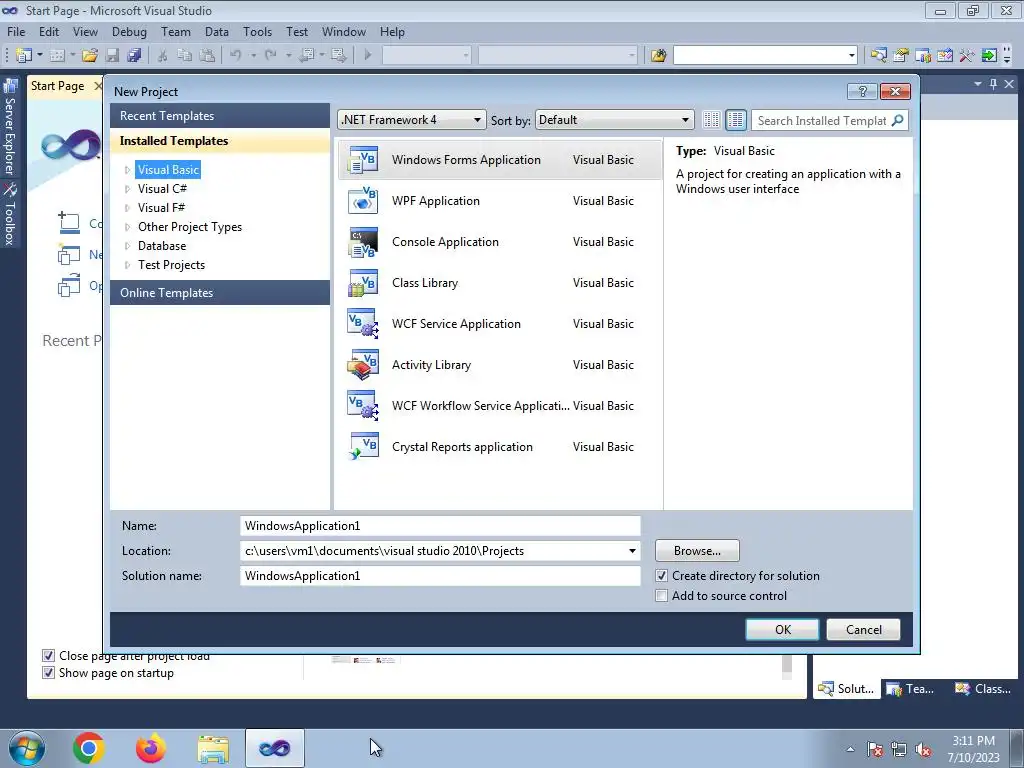Expand the Visual Basic tree node

pos(127,170)
